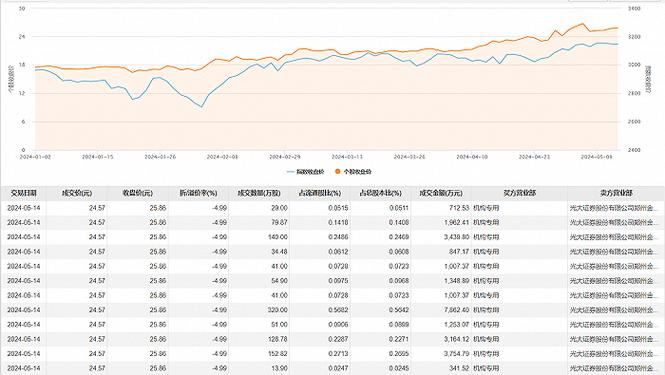
Task: Click the 2024-01-02 date label on chart axis
Action: coord(35,157)
